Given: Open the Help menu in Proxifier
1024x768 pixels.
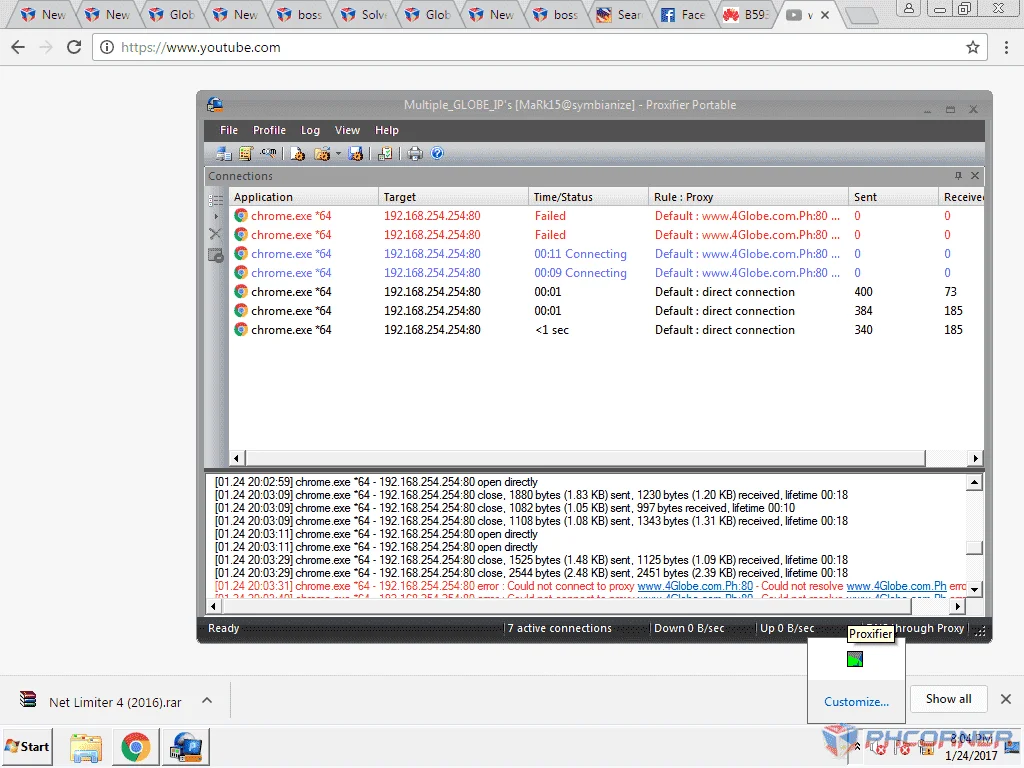Looking at the screenshot, I should tap(387, 130).
